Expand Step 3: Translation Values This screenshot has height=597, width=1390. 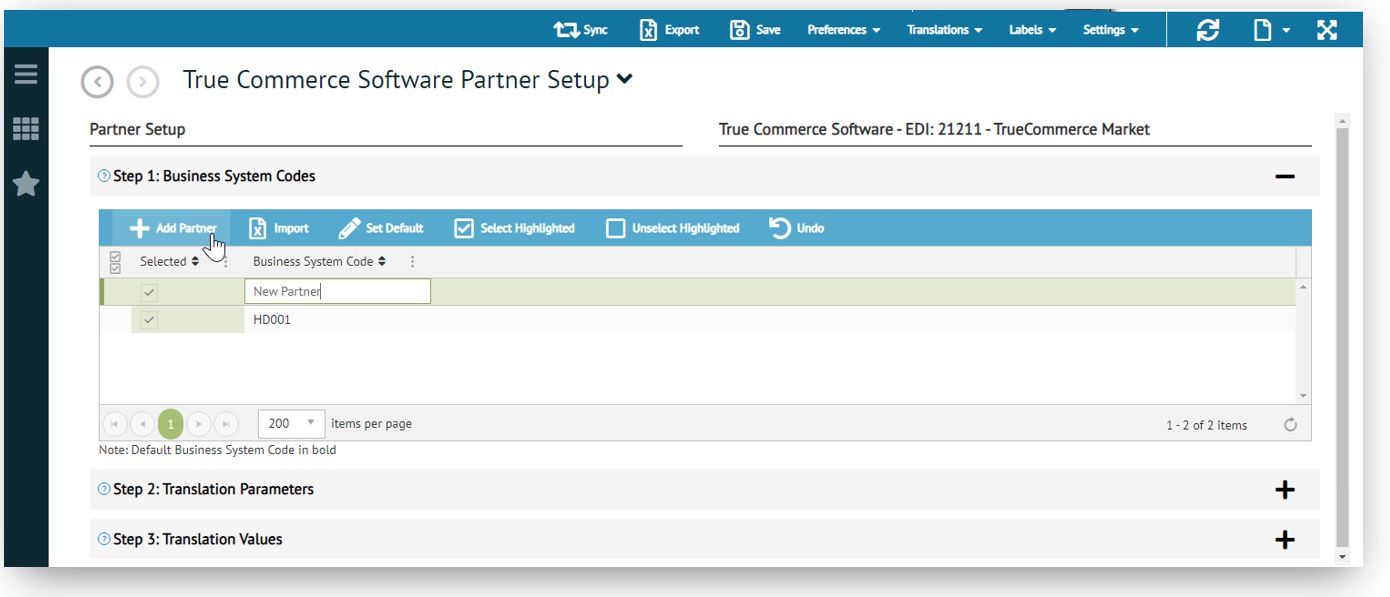click(x=1285, y=539)
